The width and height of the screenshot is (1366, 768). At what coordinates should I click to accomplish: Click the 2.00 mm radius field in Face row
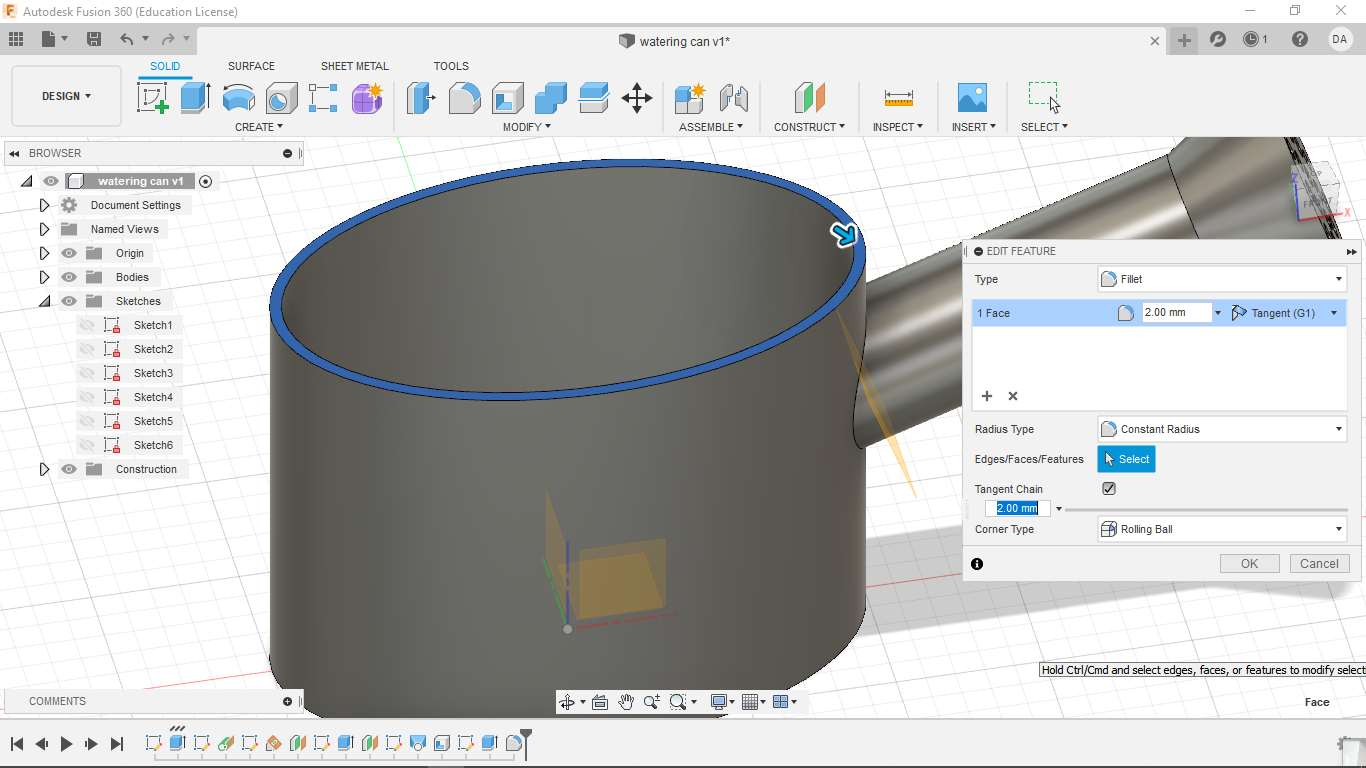1177,313
